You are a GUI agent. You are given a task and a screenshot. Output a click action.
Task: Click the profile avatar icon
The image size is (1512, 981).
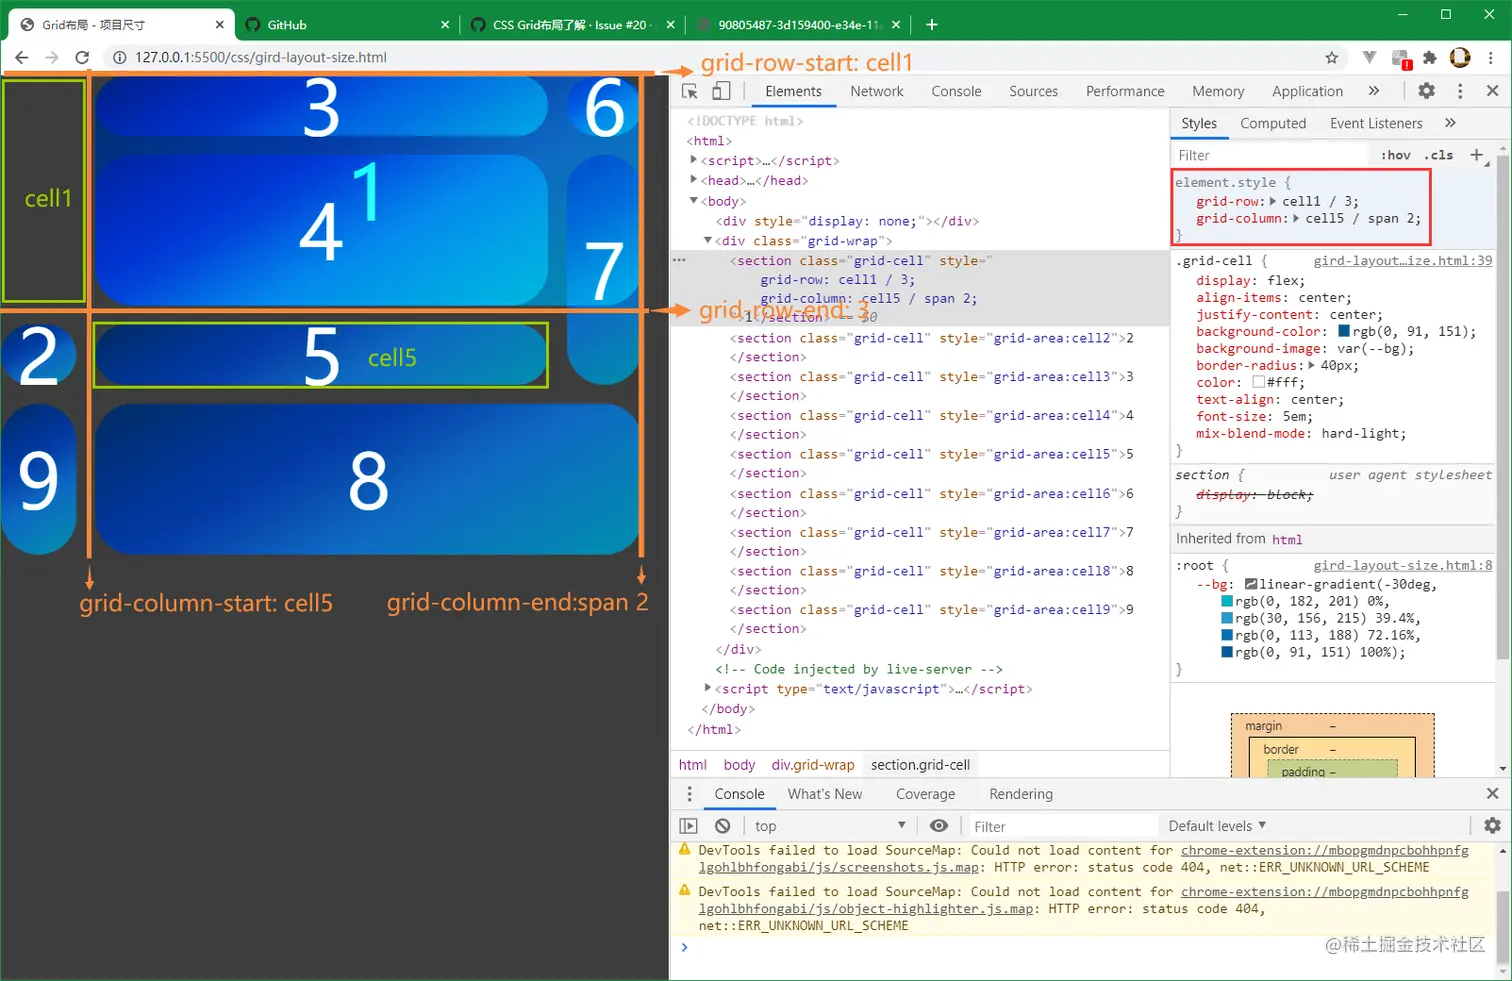pyautogui.click(x=1460, y=58)
